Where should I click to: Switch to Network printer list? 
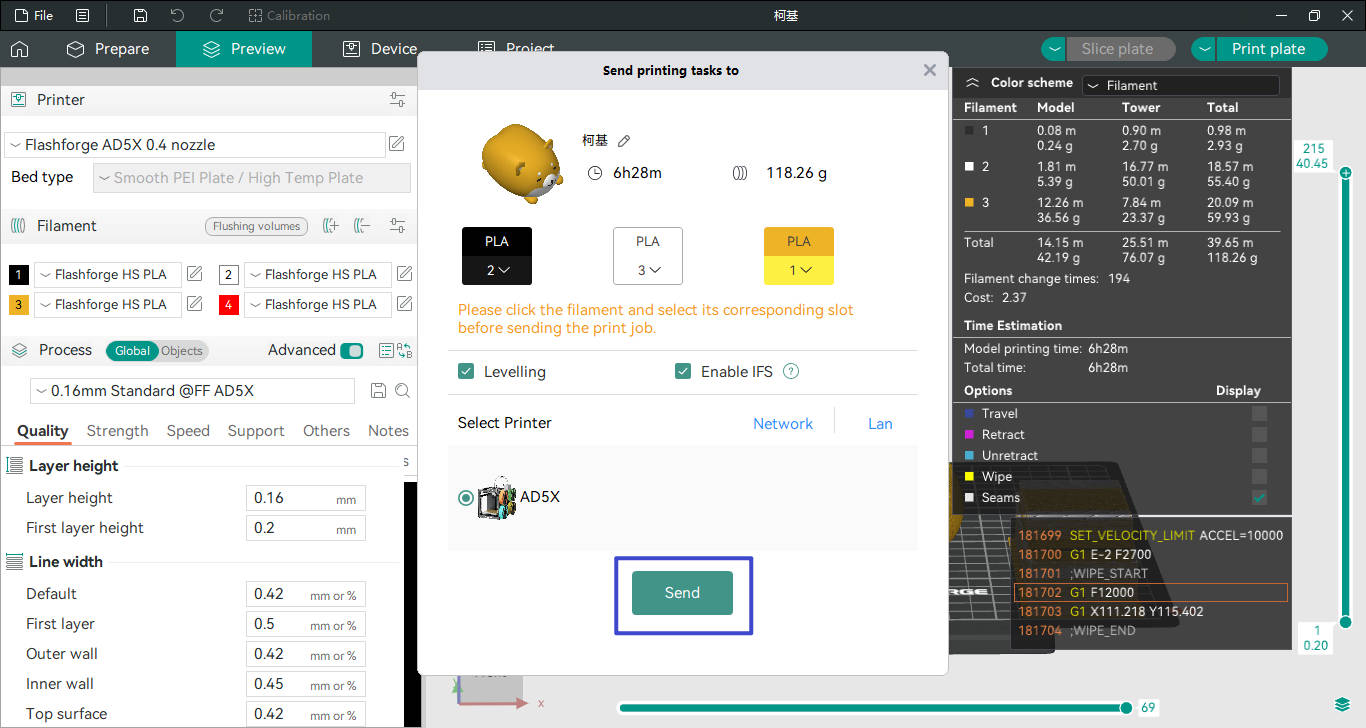[x=783, y=424]
